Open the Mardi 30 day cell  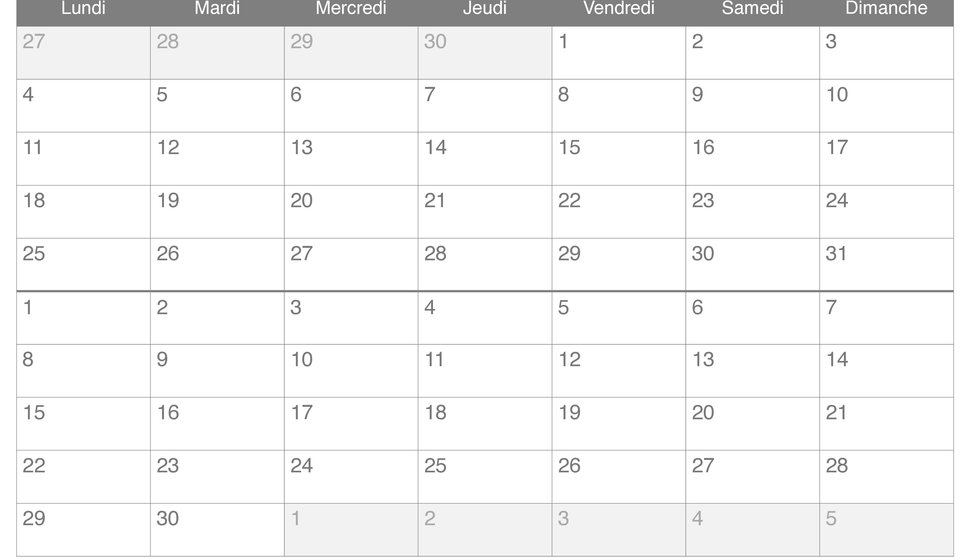pyautogui.click(x=217, y=530)
